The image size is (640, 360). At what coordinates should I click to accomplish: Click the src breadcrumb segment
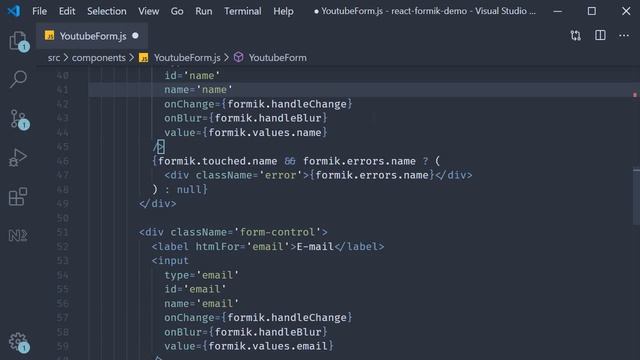pos(53,58)
